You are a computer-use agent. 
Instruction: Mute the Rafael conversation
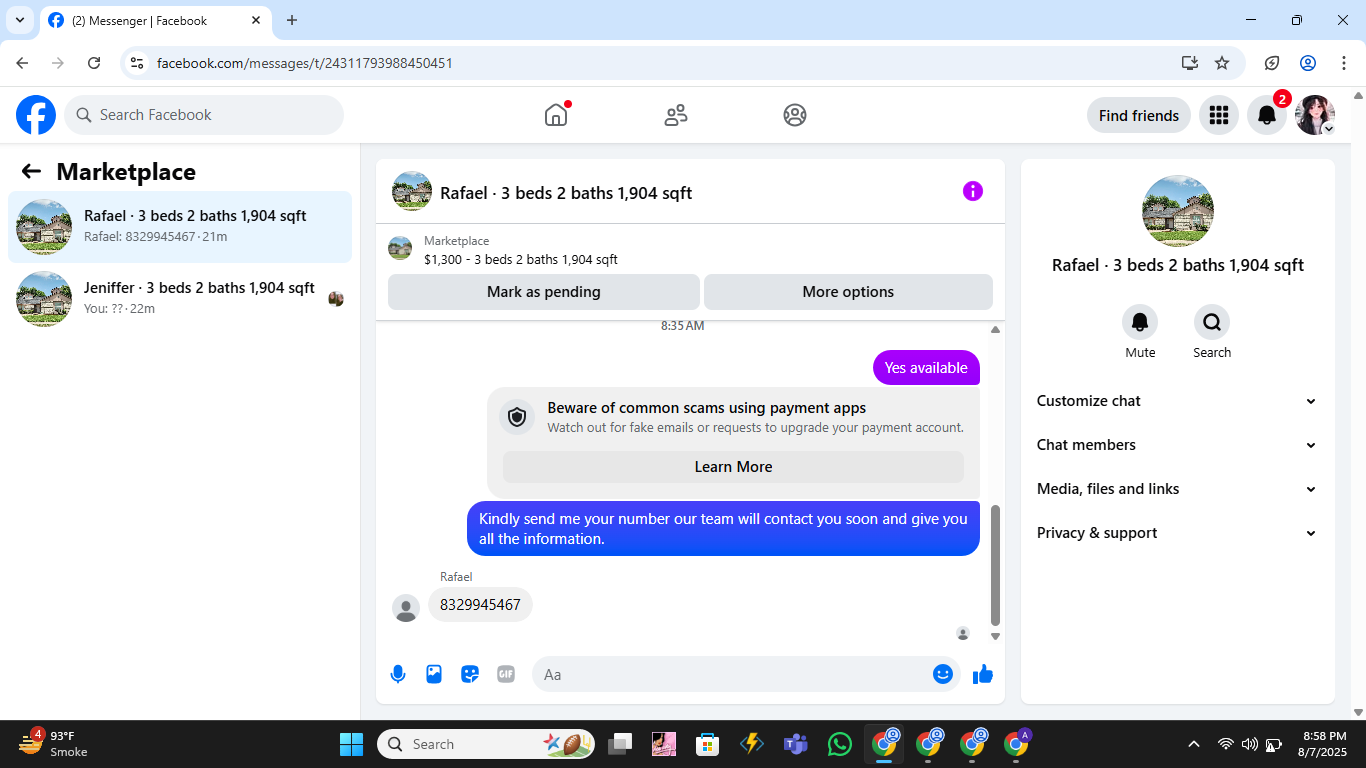tap(1140, 322)
